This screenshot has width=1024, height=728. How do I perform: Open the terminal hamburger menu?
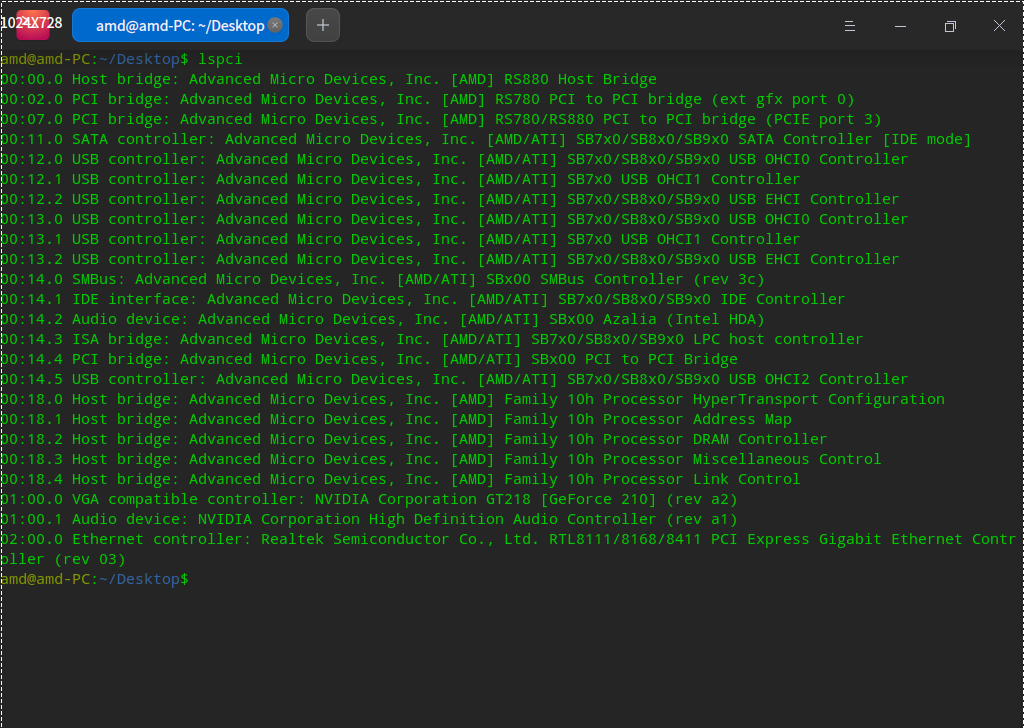[x=850, y=27]
